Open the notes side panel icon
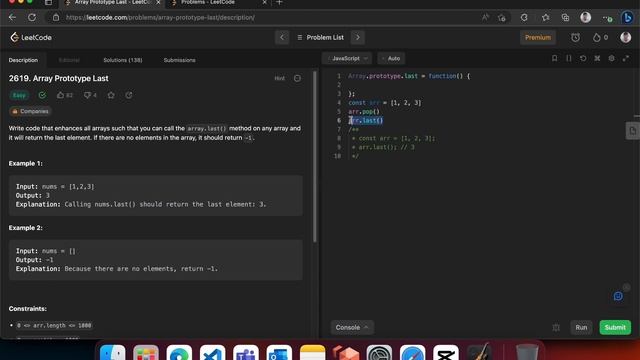 point(632,131)
